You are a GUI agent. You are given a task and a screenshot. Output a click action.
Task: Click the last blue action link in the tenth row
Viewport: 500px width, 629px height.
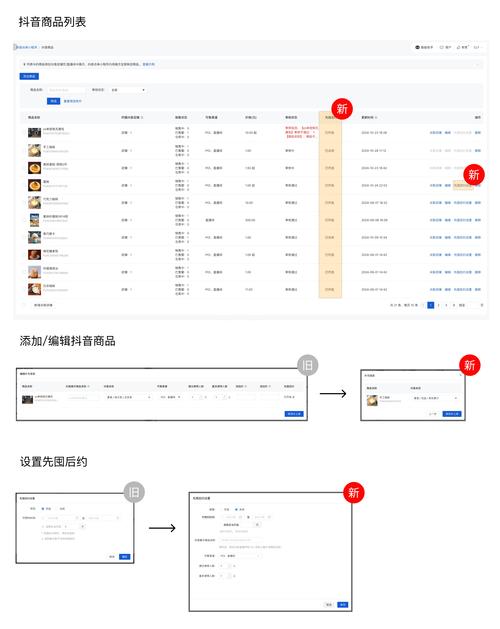[478, 289]
